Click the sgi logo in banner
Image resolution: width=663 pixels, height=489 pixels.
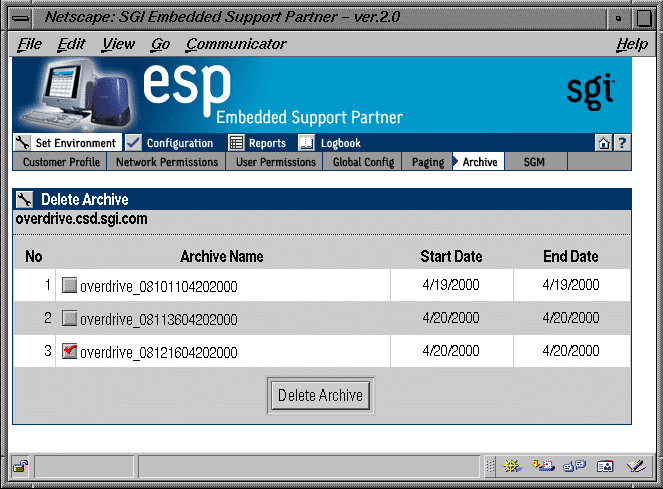click(590, 91)
